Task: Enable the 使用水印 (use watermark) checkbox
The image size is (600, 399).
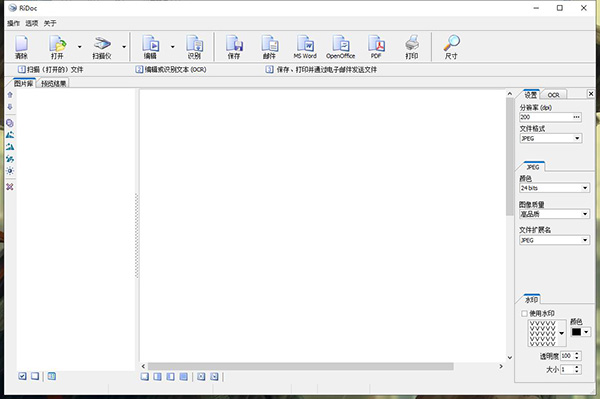Action: pyautogui.click(x=524, y=314)
